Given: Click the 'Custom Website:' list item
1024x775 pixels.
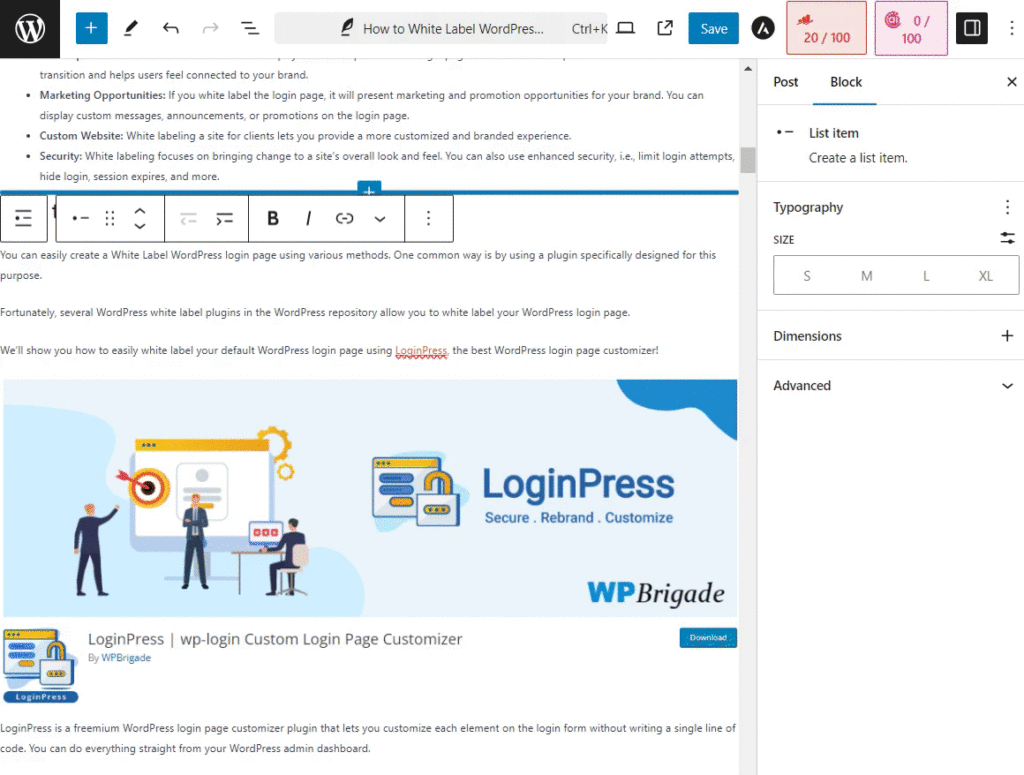Looking at the screenshot, I should click(305, 136).
